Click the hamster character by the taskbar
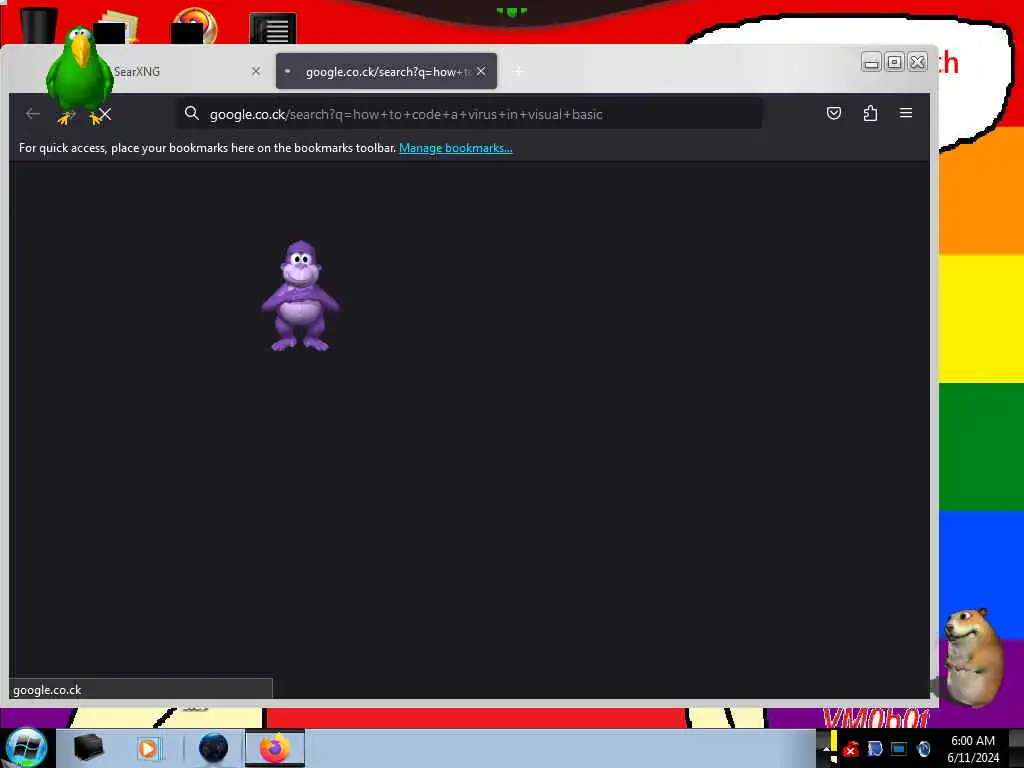The width and height of the screenshot is (1024, 768). click(x=974, y=658)
